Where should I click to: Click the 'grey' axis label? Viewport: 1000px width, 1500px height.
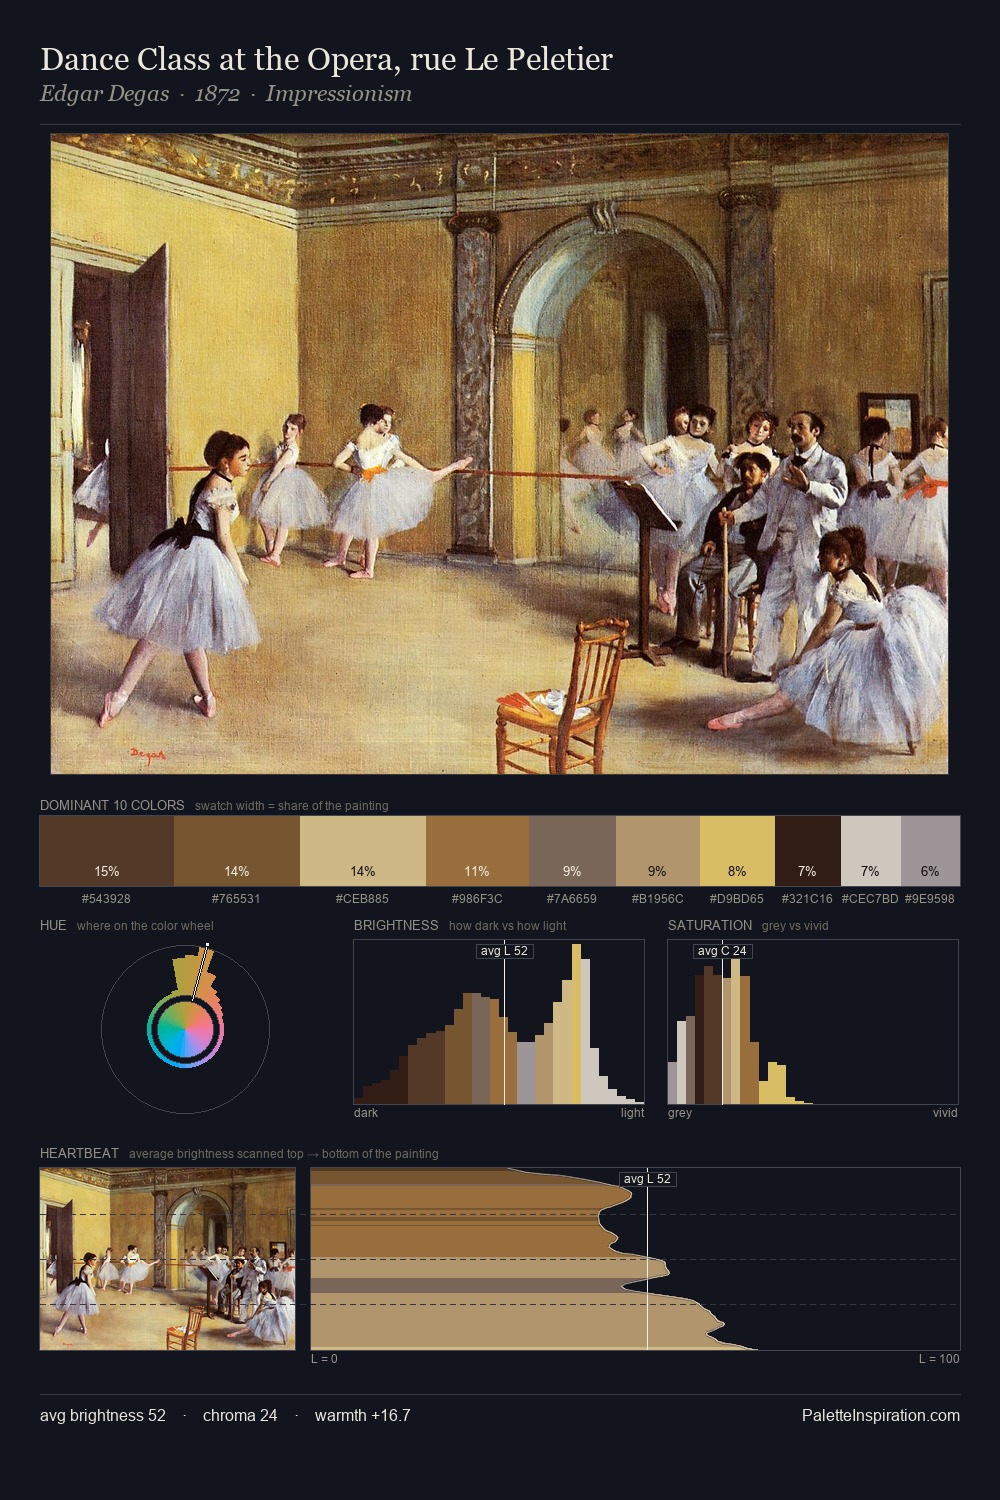point(680,1113)
